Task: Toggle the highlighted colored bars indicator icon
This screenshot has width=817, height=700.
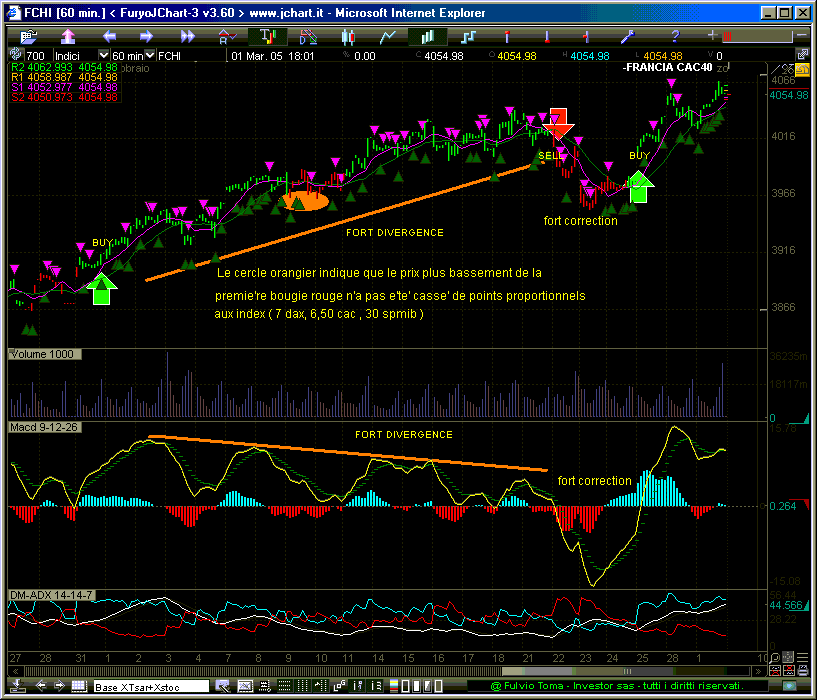Action: [268, 37]
